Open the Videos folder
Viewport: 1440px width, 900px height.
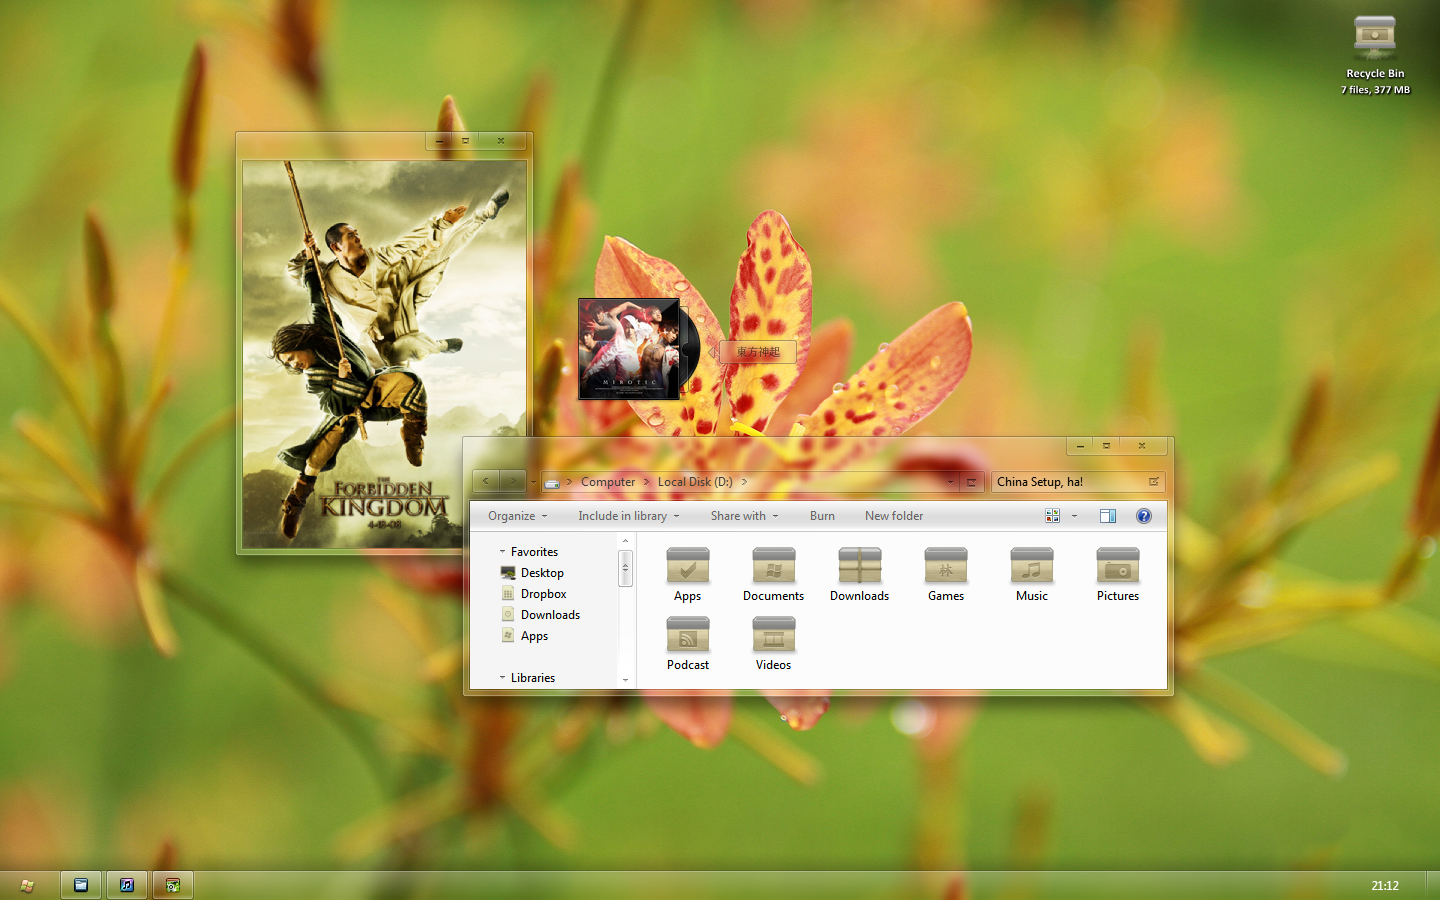click(773, 644)
